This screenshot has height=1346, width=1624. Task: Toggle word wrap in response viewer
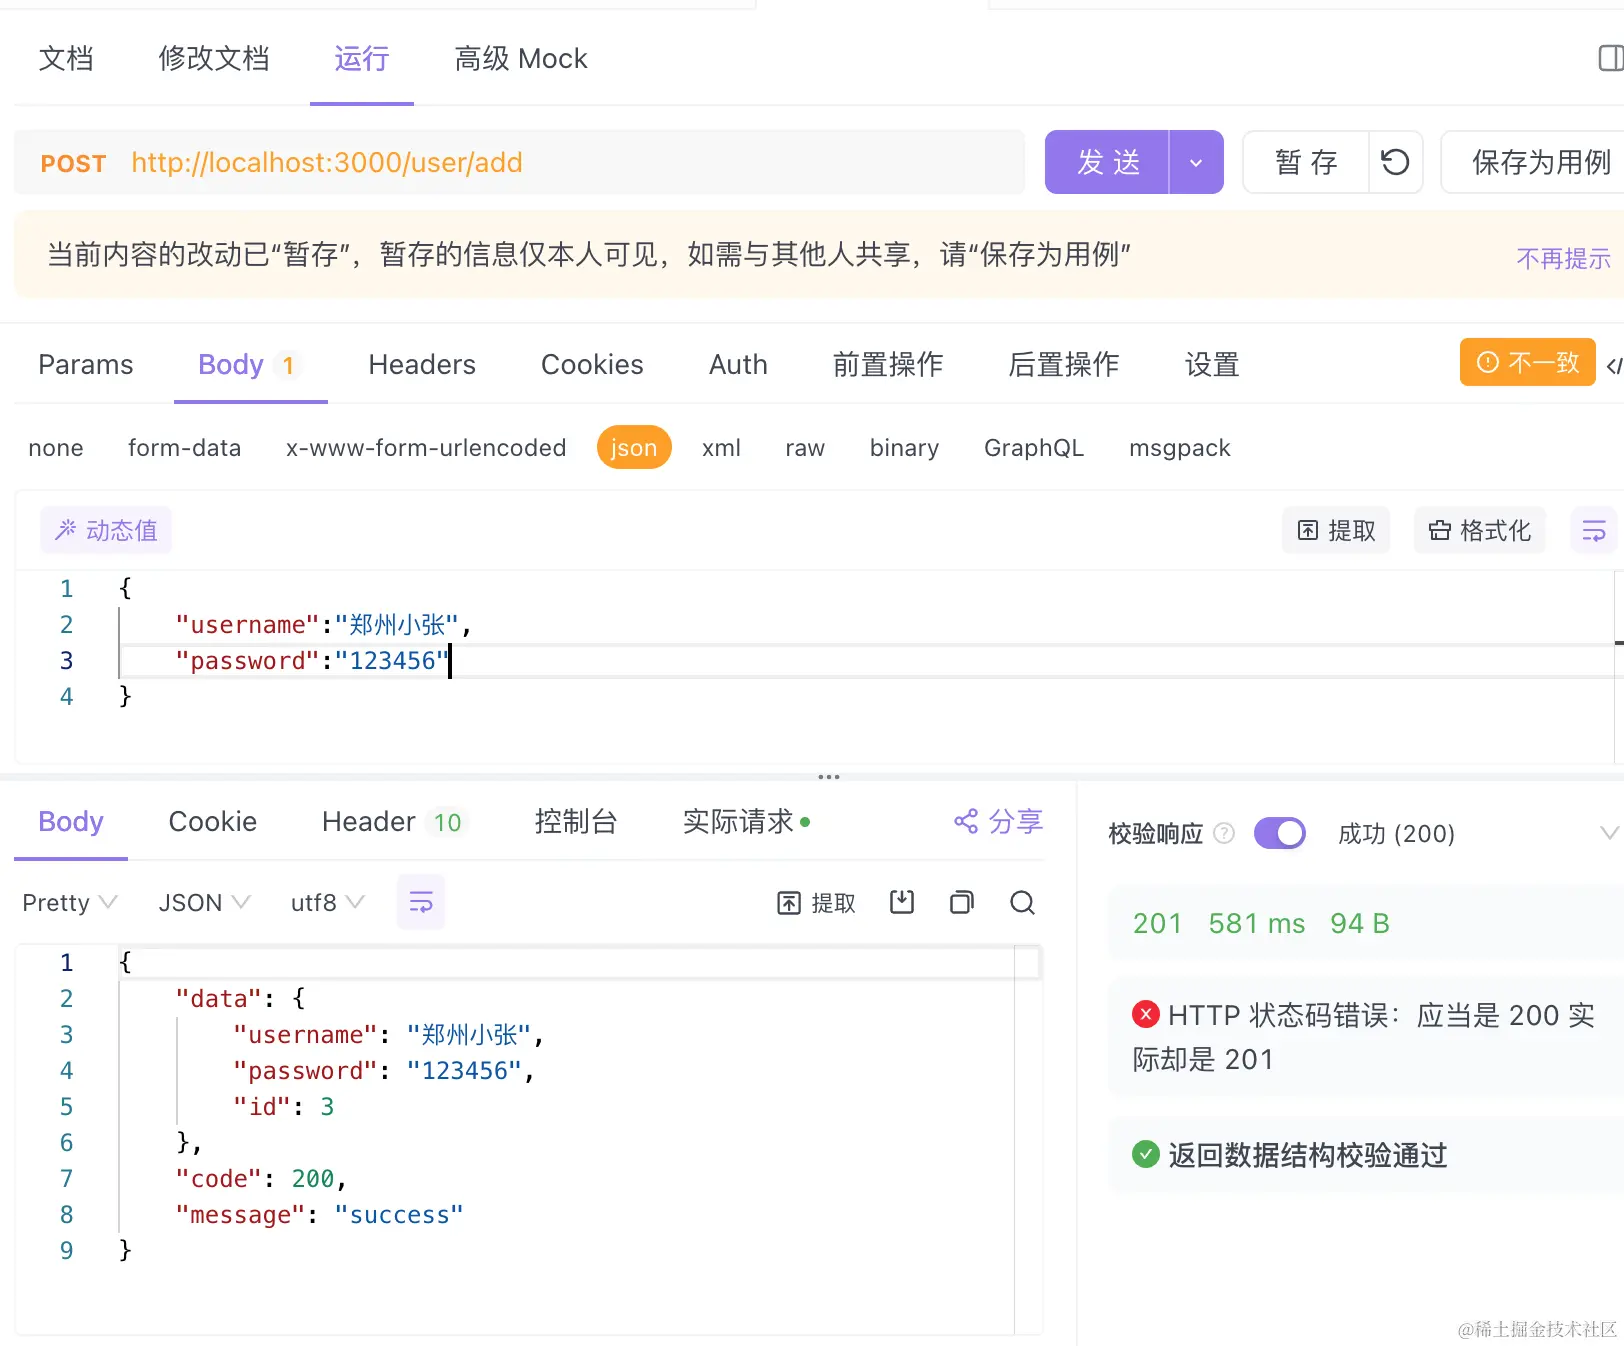(x=421, y=903)
